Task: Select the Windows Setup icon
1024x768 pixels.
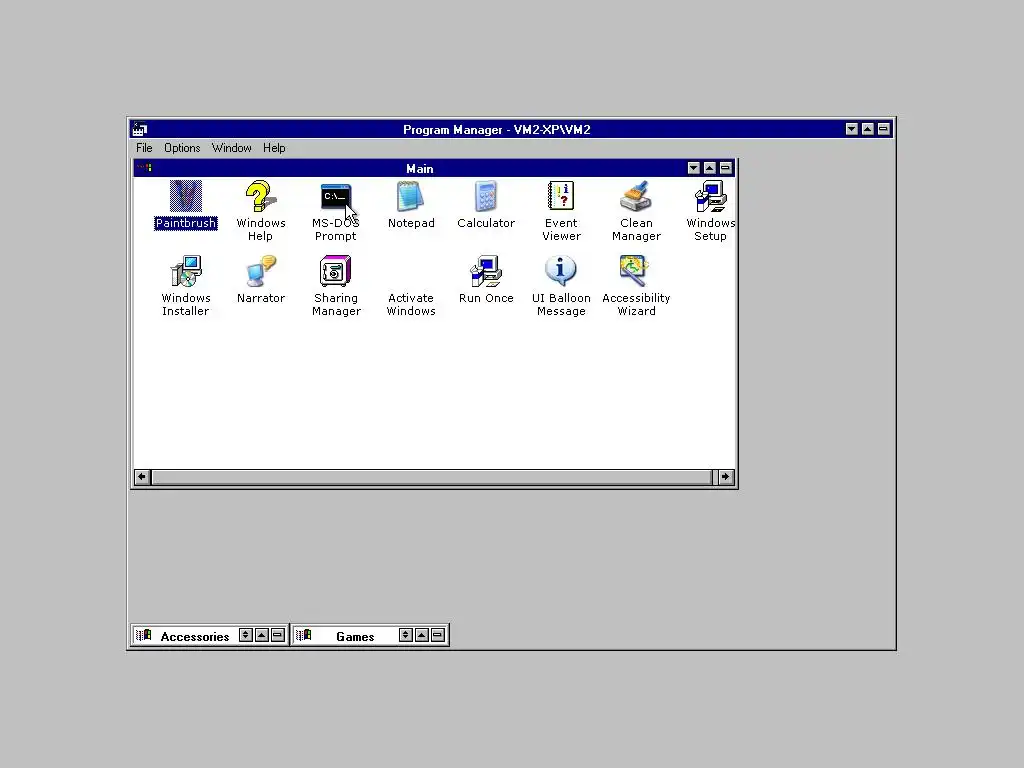Action: (711, 196)
